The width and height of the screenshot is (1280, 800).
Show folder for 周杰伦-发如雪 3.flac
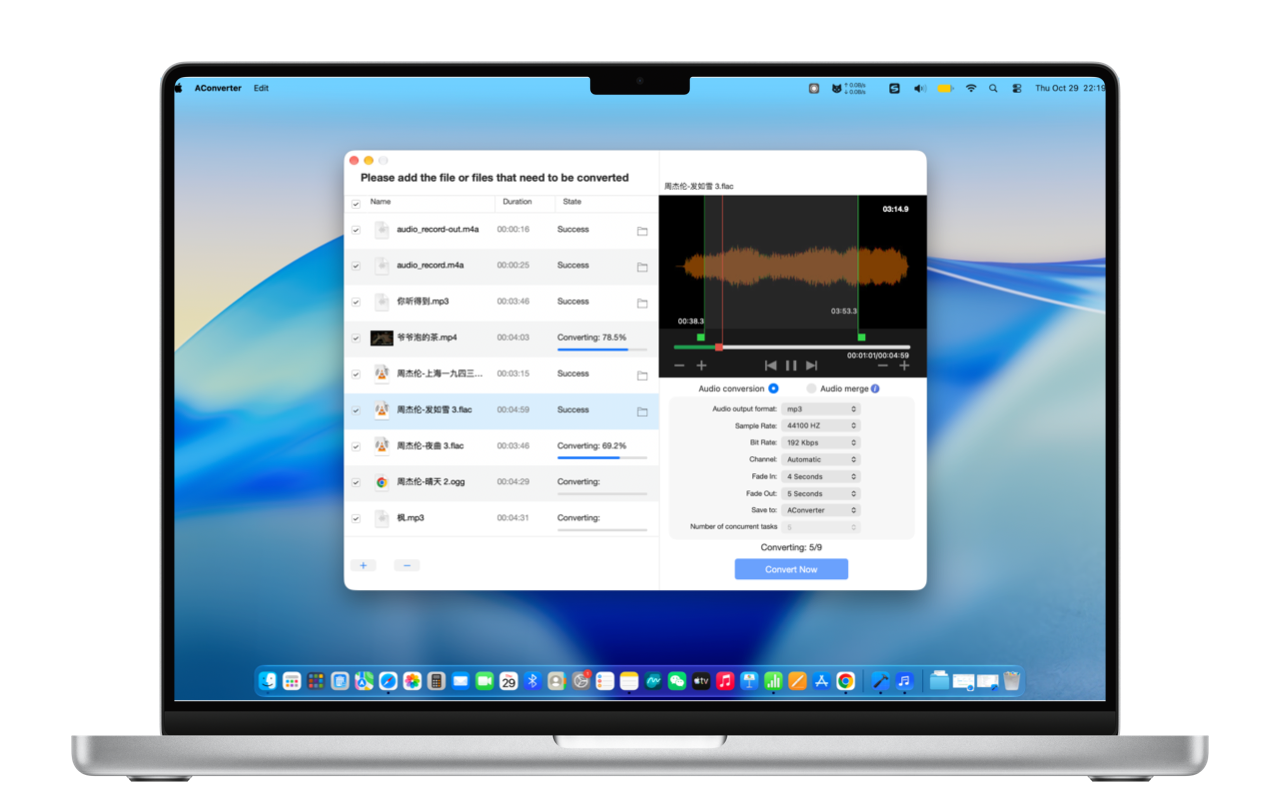[x=642, y=411]
